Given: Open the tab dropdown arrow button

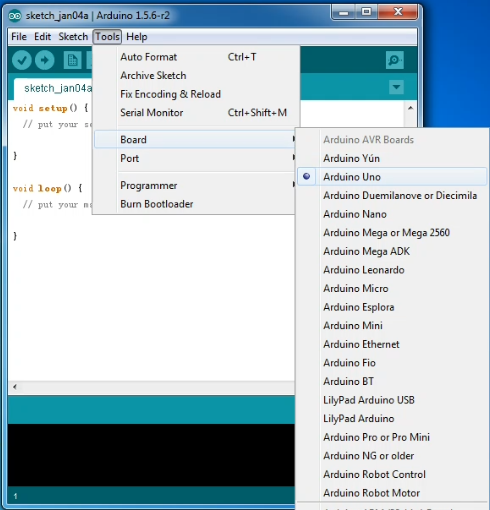Looking at the screenshot, I should pos(396,87).
